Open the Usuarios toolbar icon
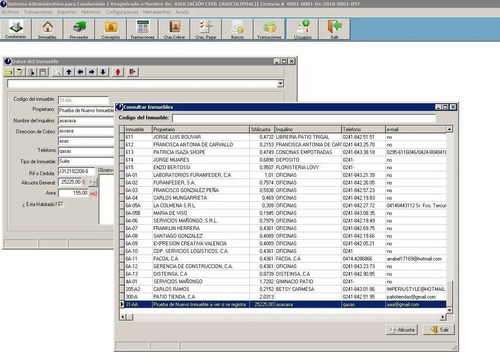 click(303, 29)
